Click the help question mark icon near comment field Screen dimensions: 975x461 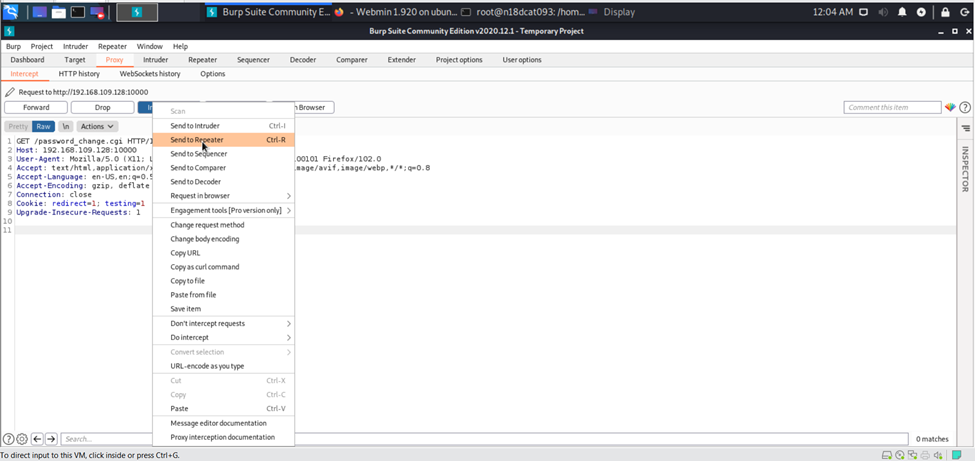pyautogui.click(x=964, y=108)
